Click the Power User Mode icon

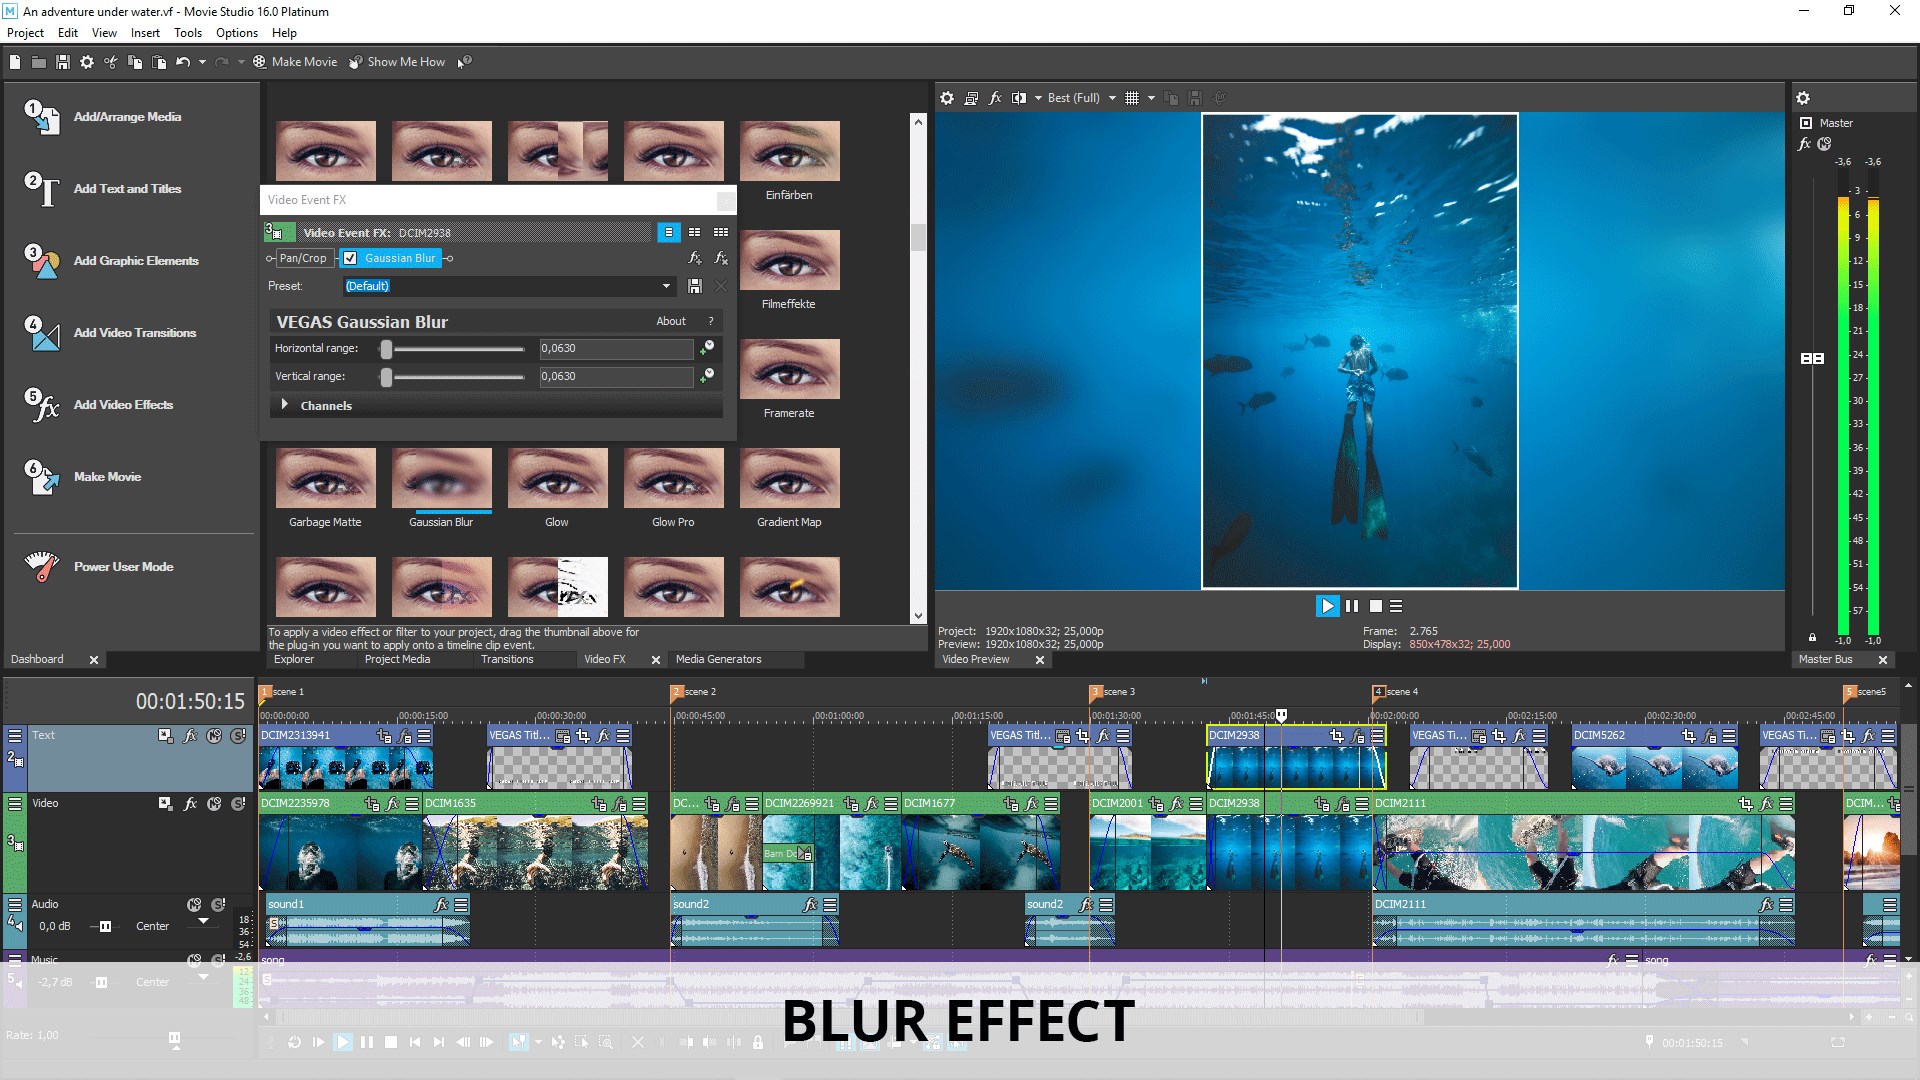[x=42, y=566]
